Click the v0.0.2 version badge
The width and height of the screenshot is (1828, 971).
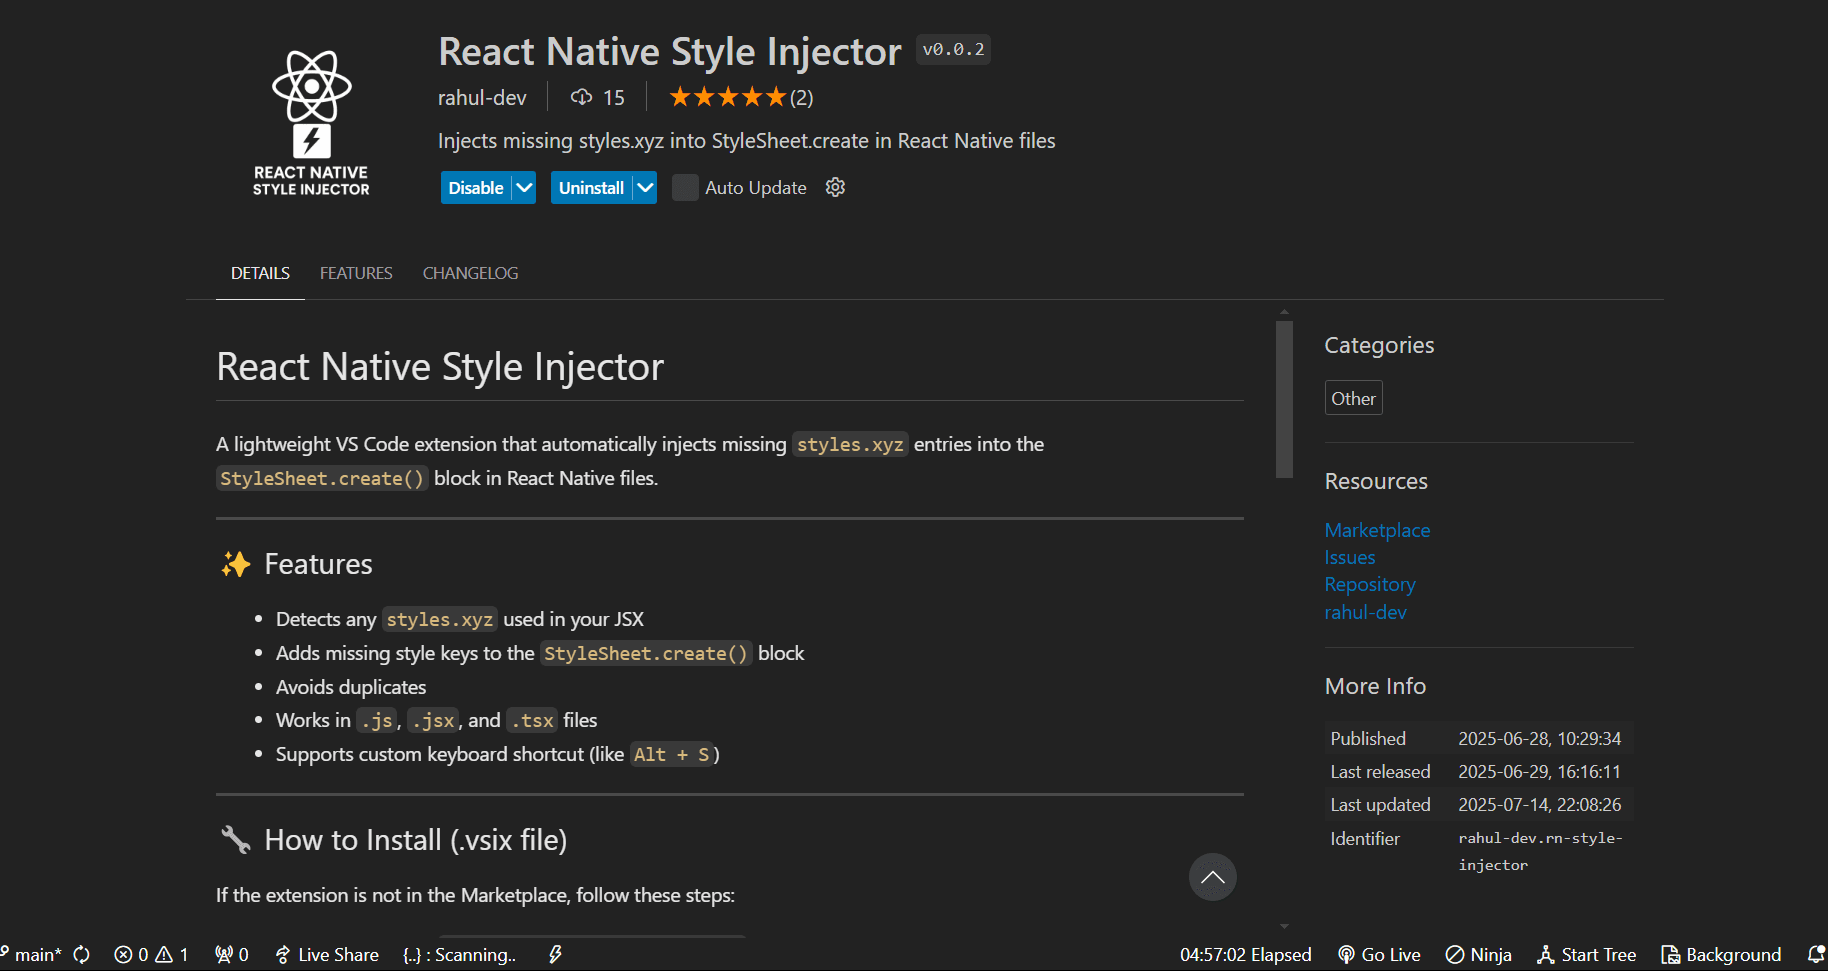pos(953,49)
